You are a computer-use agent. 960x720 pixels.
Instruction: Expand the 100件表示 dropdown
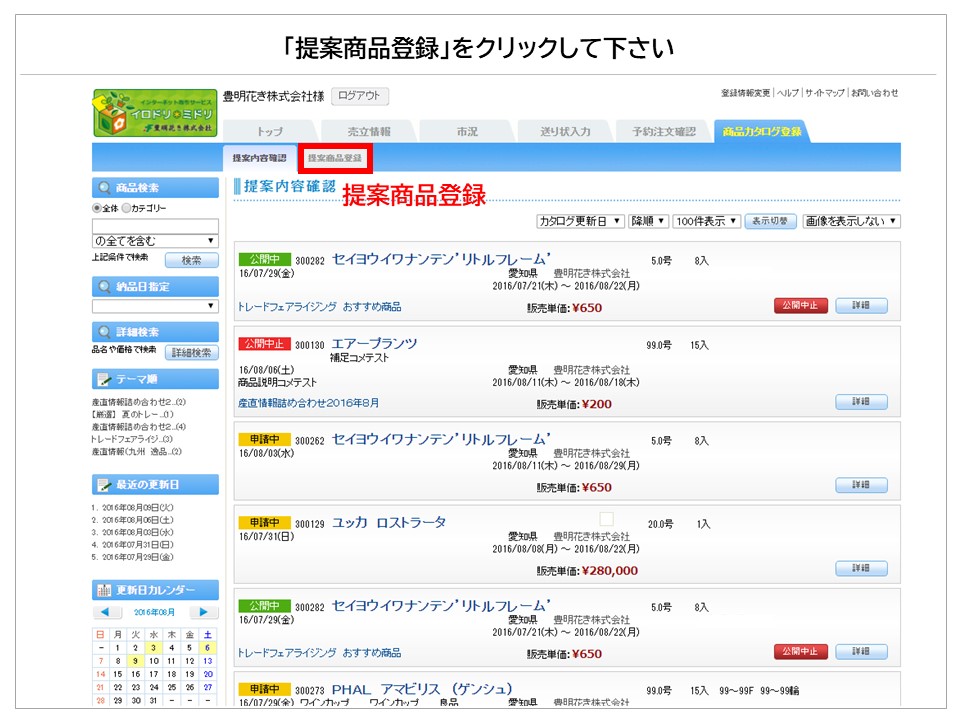tap(706, 221)
